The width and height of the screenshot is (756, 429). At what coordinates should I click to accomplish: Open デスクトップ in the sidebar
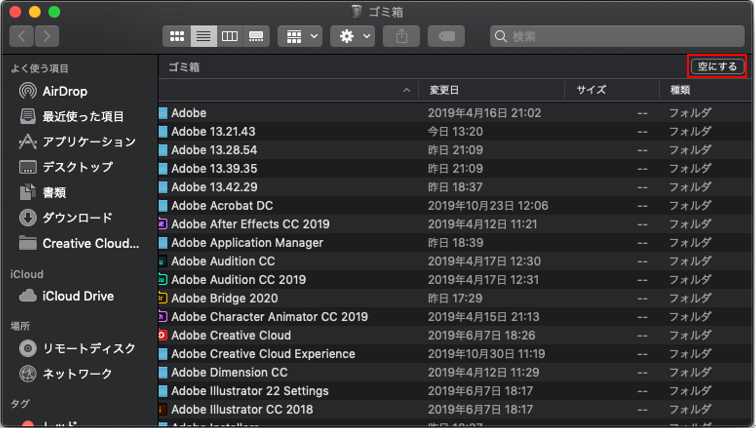[66, 167]
